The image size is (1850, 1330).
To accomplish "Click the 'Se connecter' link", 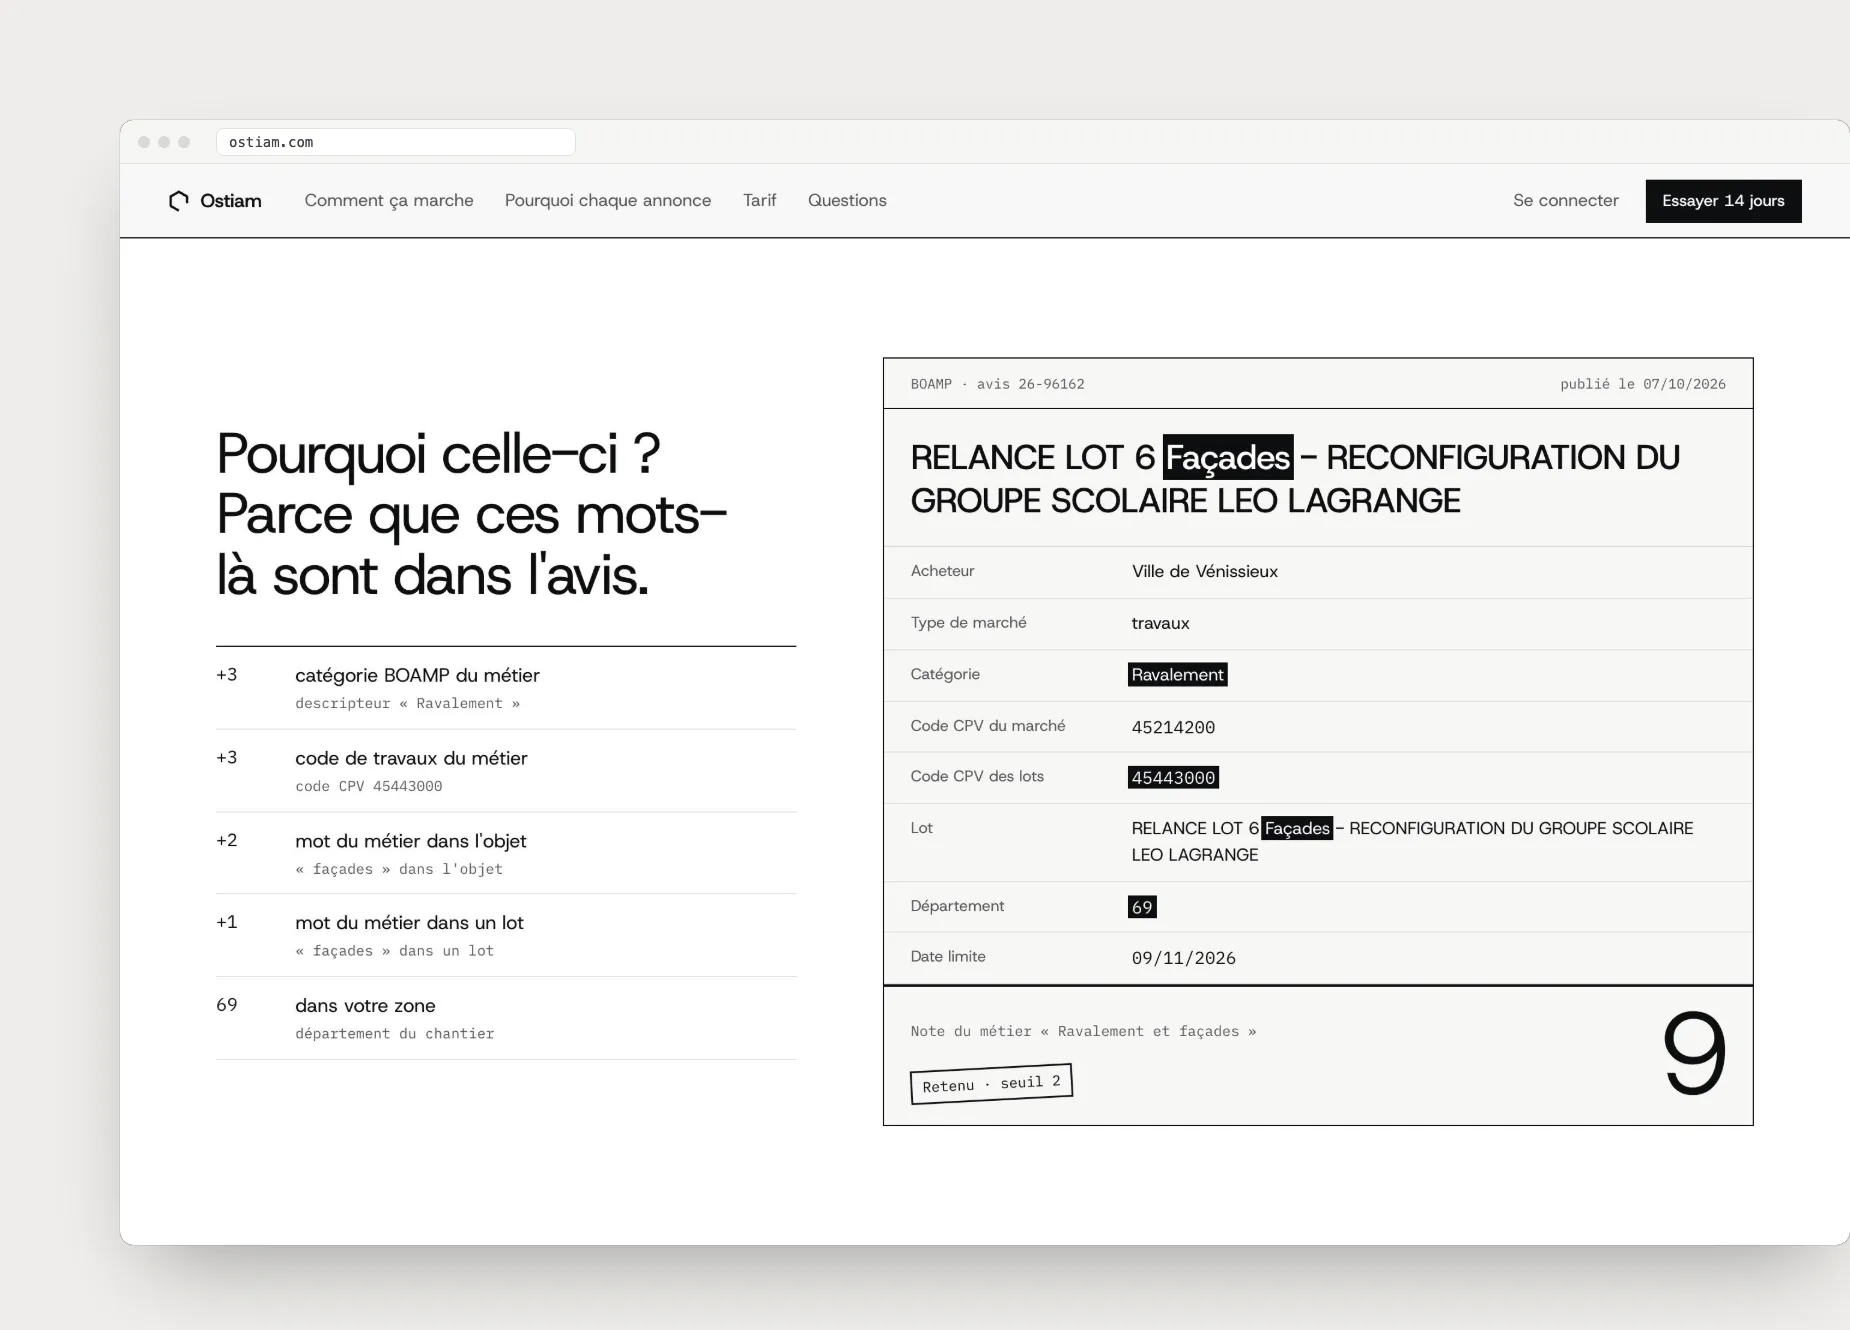I will click(1565, 201).
